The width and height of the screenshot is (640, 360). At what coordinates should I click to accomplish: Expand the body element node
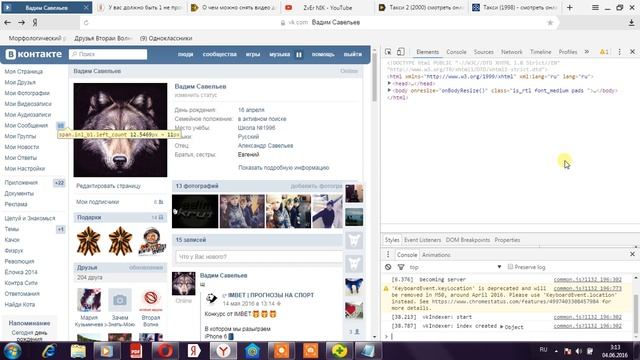[389, 90]
